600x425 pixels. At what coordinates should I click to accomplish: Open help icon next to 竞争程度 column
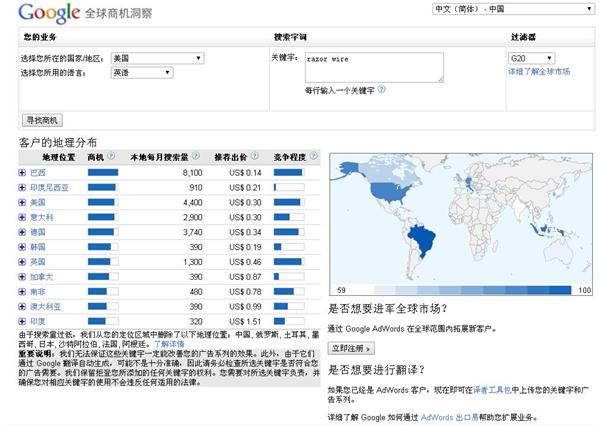[313, 156]
